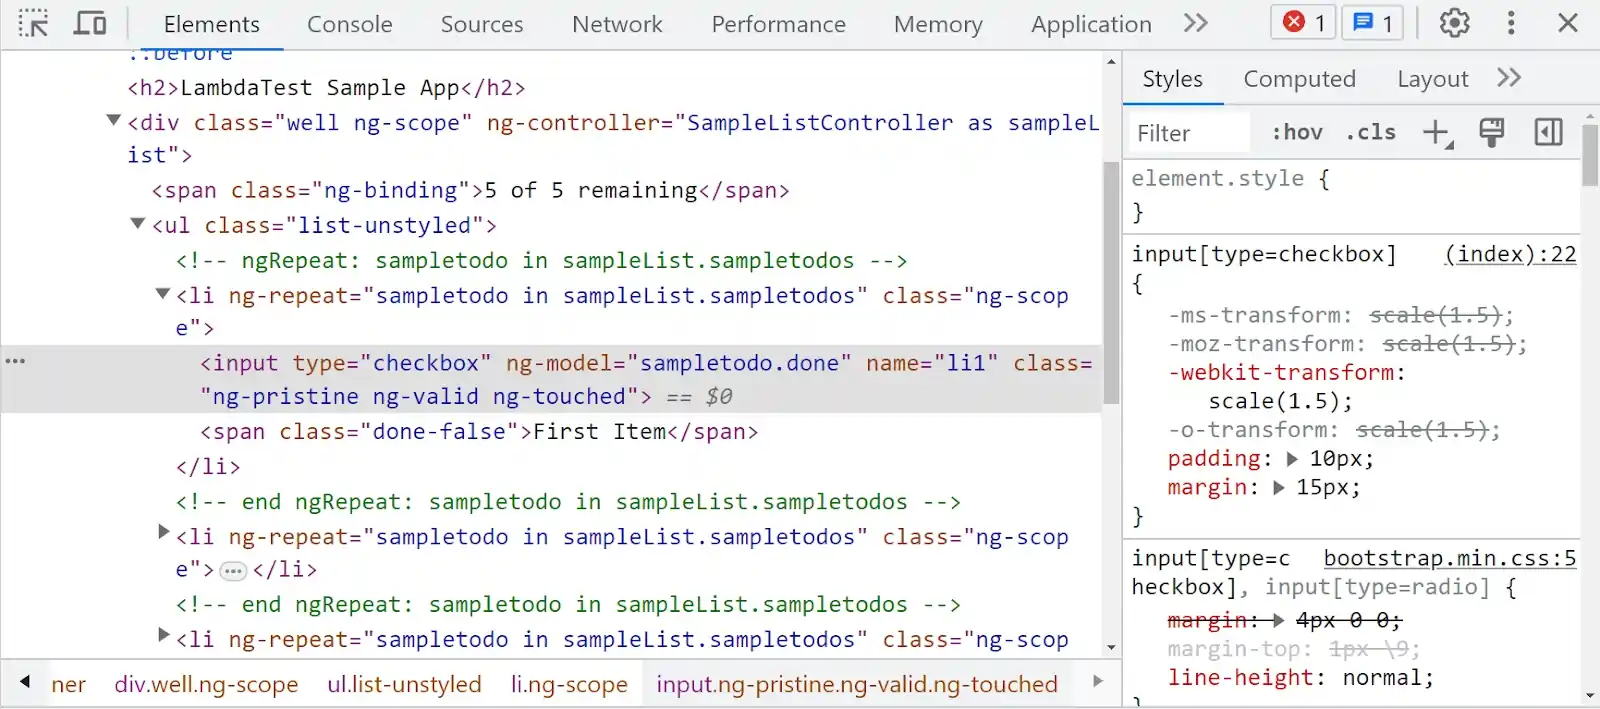Open the (index):22 source link
Viewport: 1600px width, 709px height.
coord(1510,254)
